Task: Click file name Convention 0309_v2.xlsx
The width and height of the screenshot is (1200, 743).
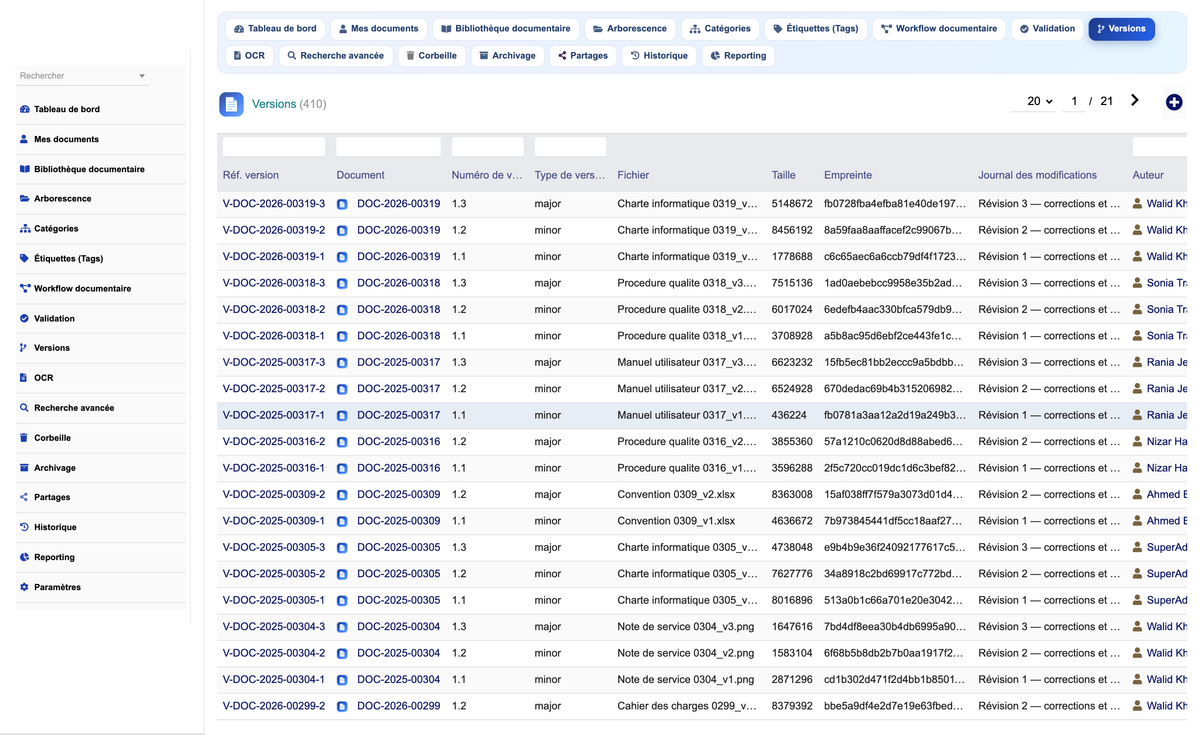Action: [x=676, y=495]
